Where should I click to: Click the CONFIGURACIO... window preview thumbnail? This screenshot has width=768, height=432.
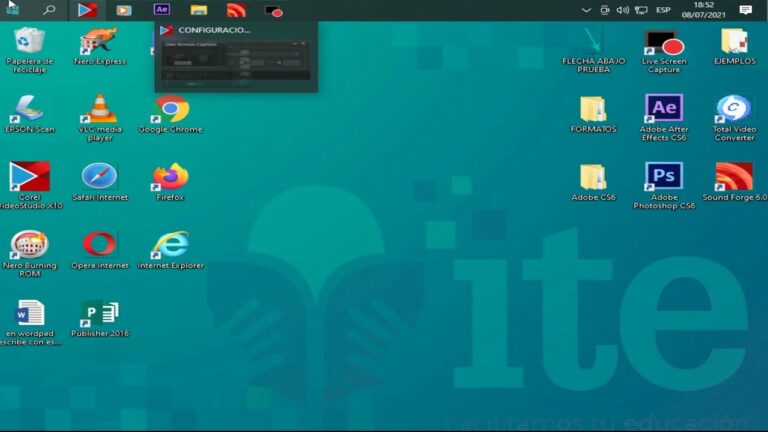(x=236, y=62)
